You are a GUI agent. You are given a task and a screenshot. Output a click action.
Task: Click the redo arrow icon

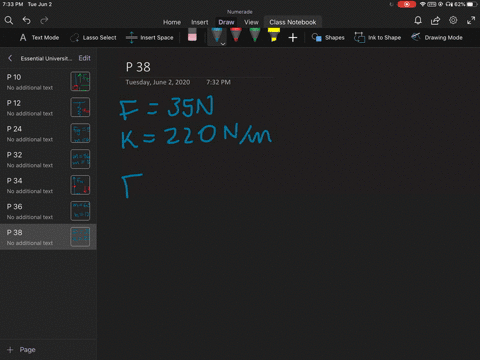[x=44, y=20]
